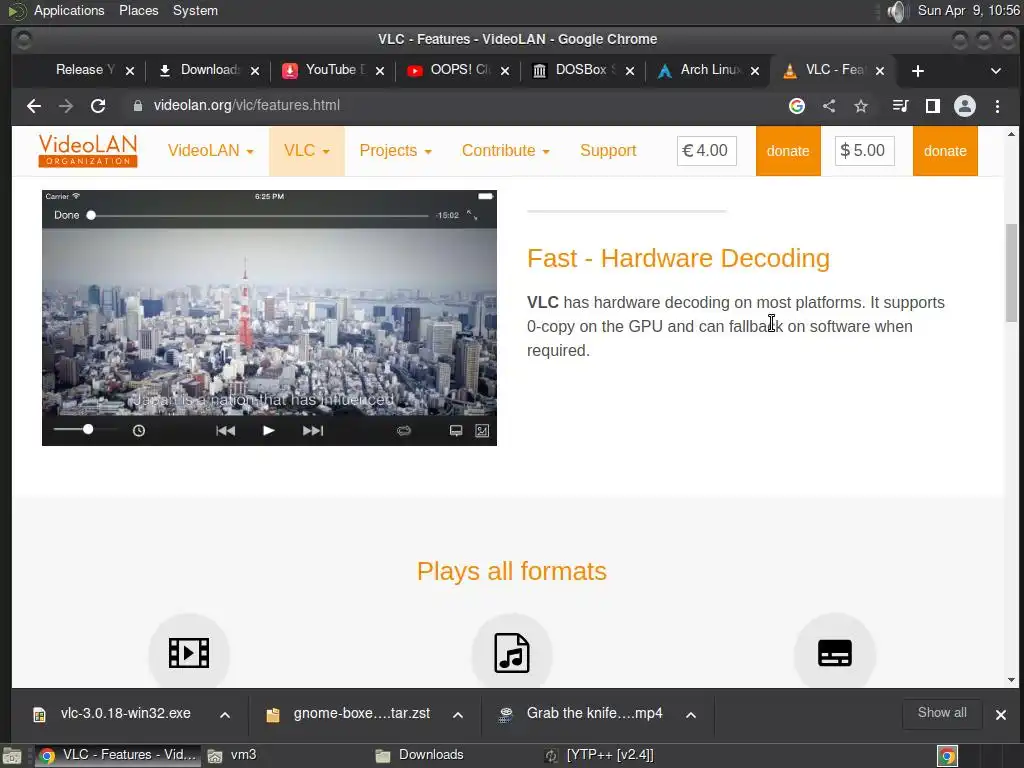Open the Contribute dropdown menu
This screenshot has width=1024, height=768.
click(x=505, y=151)
